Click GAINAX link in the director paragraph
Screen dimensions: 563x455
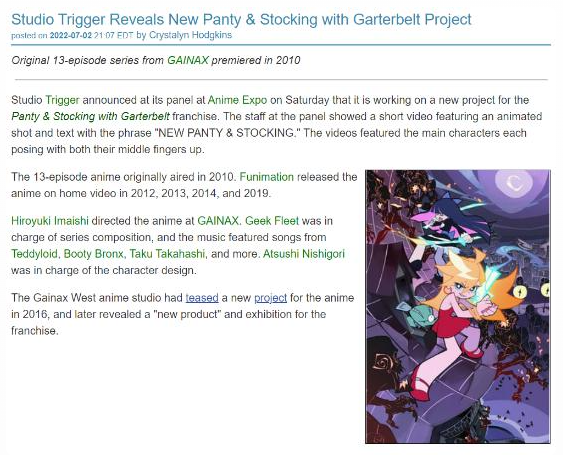coord(218,220)
